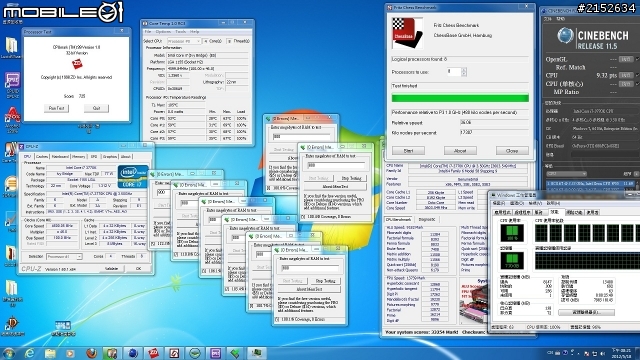This screenshot has width=640, height=360.
Task: Switch to the red ZD CPUmark taskbar icon
Action: (153, 353)
